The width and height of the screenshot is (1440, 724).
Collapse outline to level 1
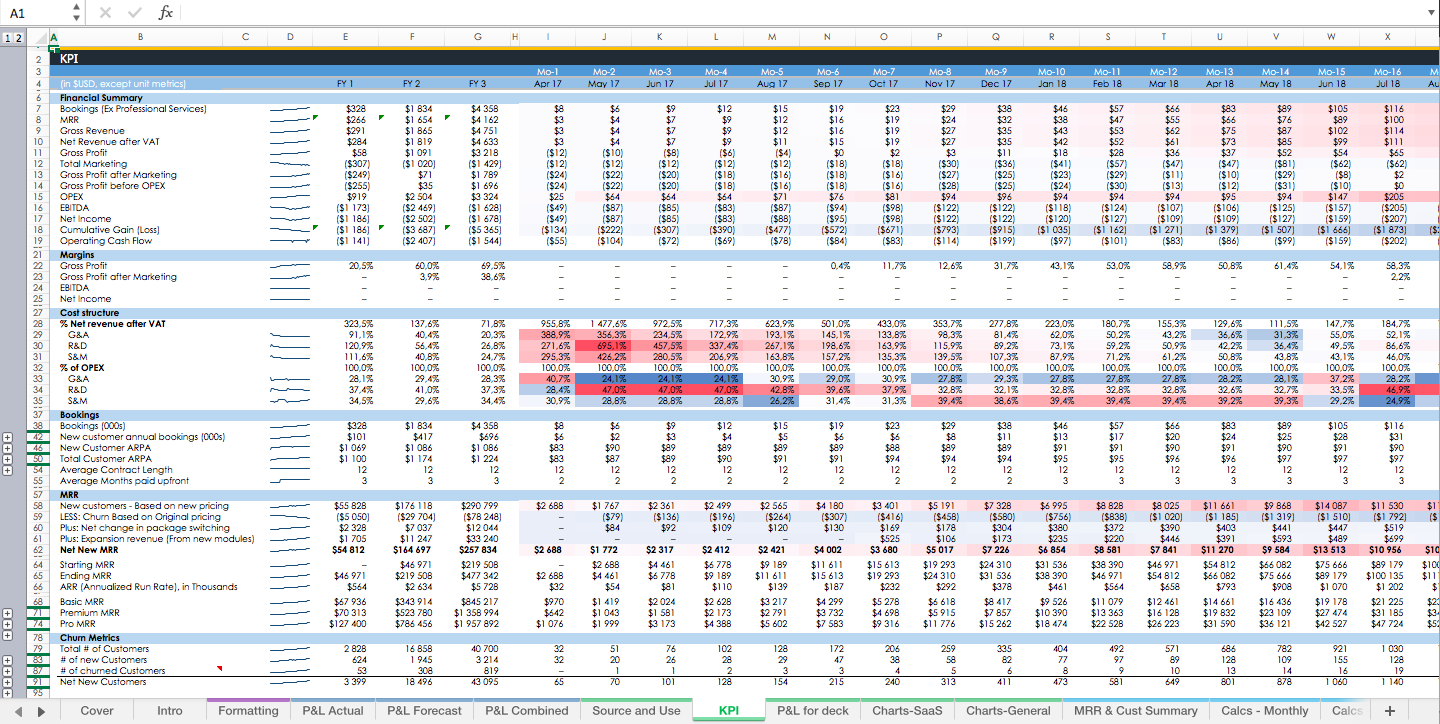pos(8,37)
